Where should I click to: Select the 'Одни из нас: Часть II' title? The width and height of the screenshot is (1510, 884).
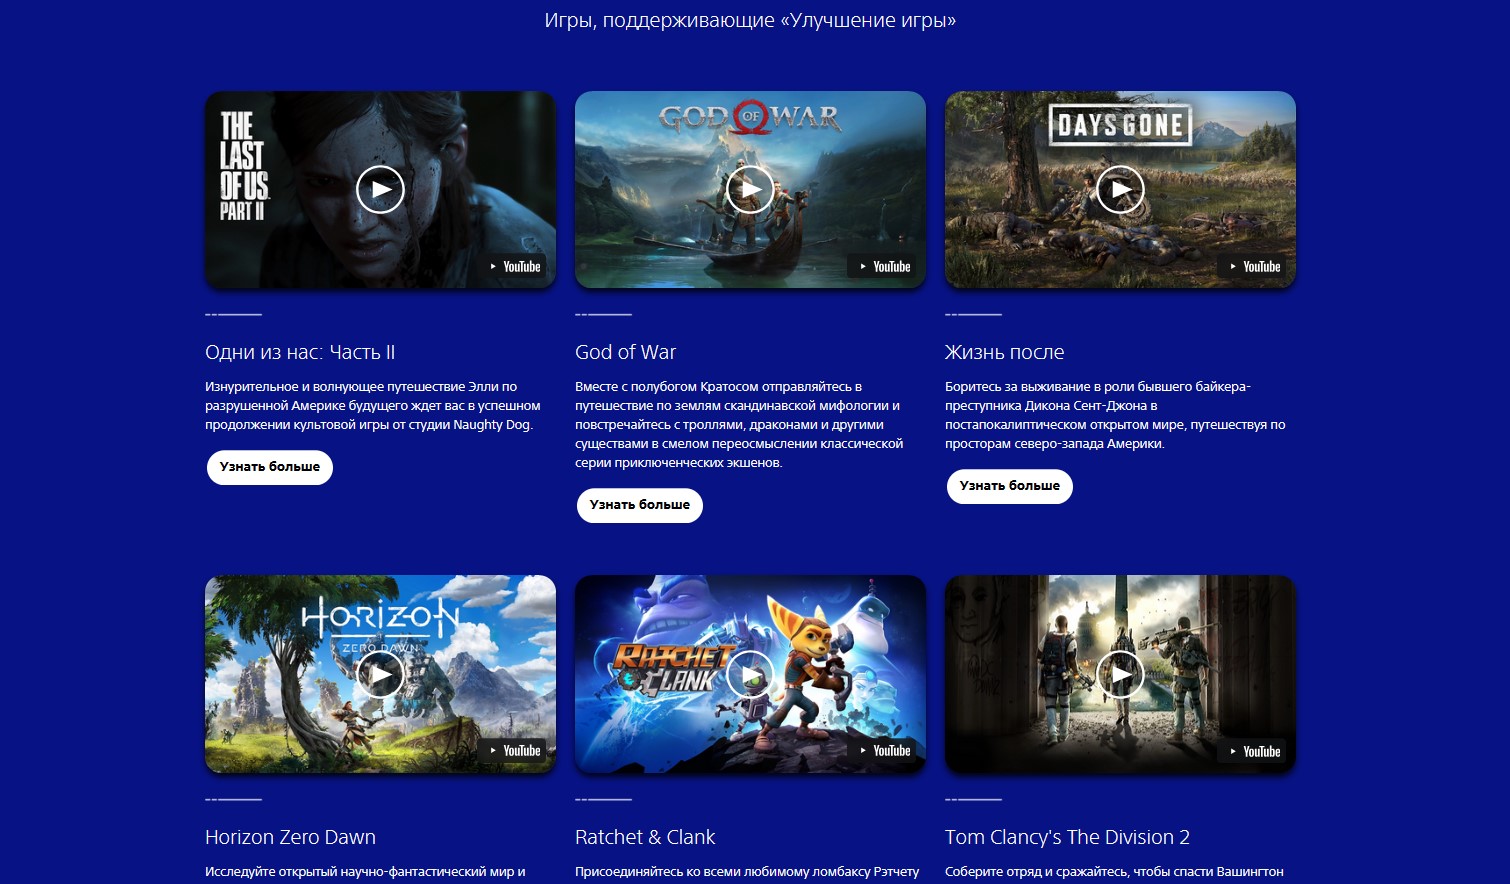pyautogui.click(x=300, y=352)
